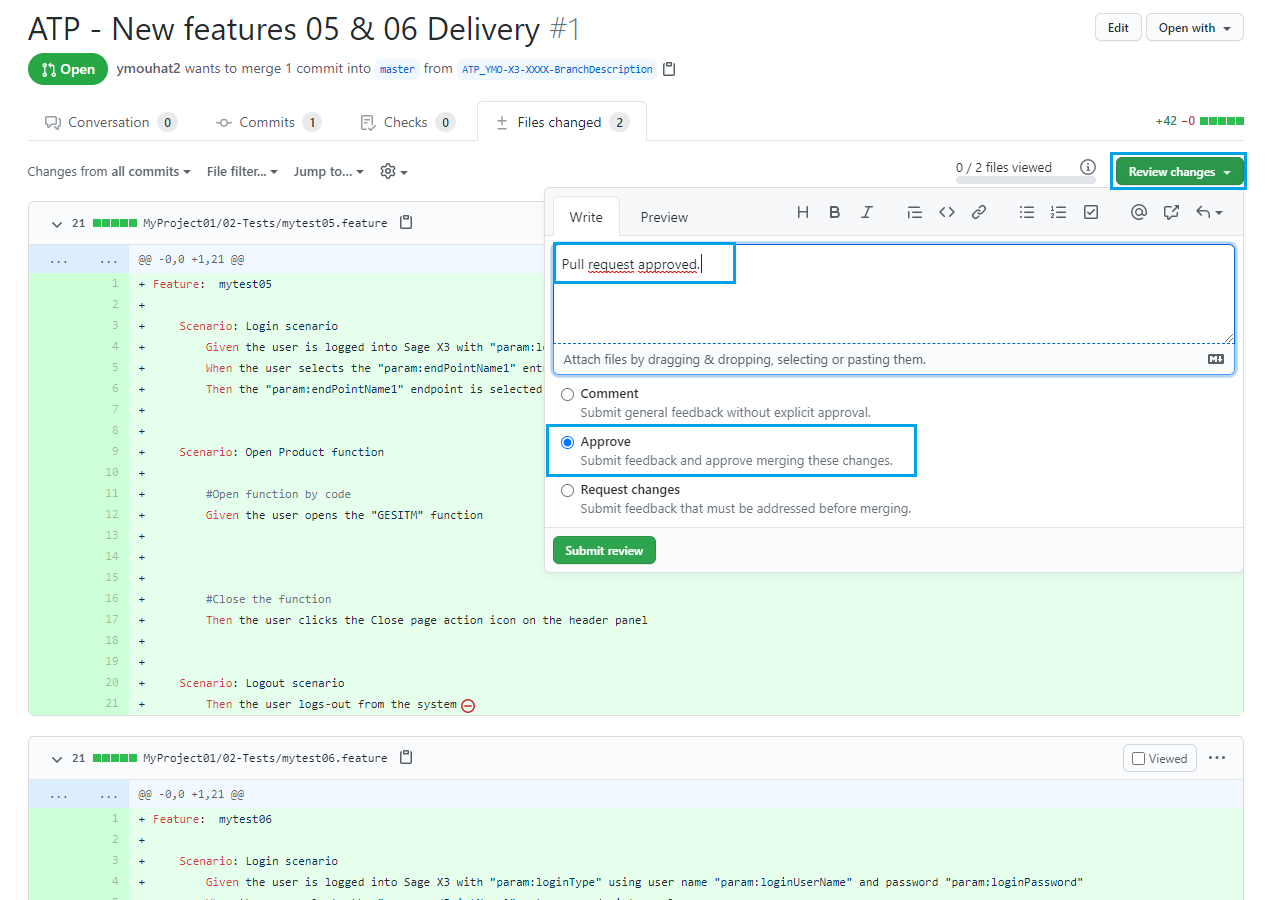Add a task list icon

[x=1091, y=212]
